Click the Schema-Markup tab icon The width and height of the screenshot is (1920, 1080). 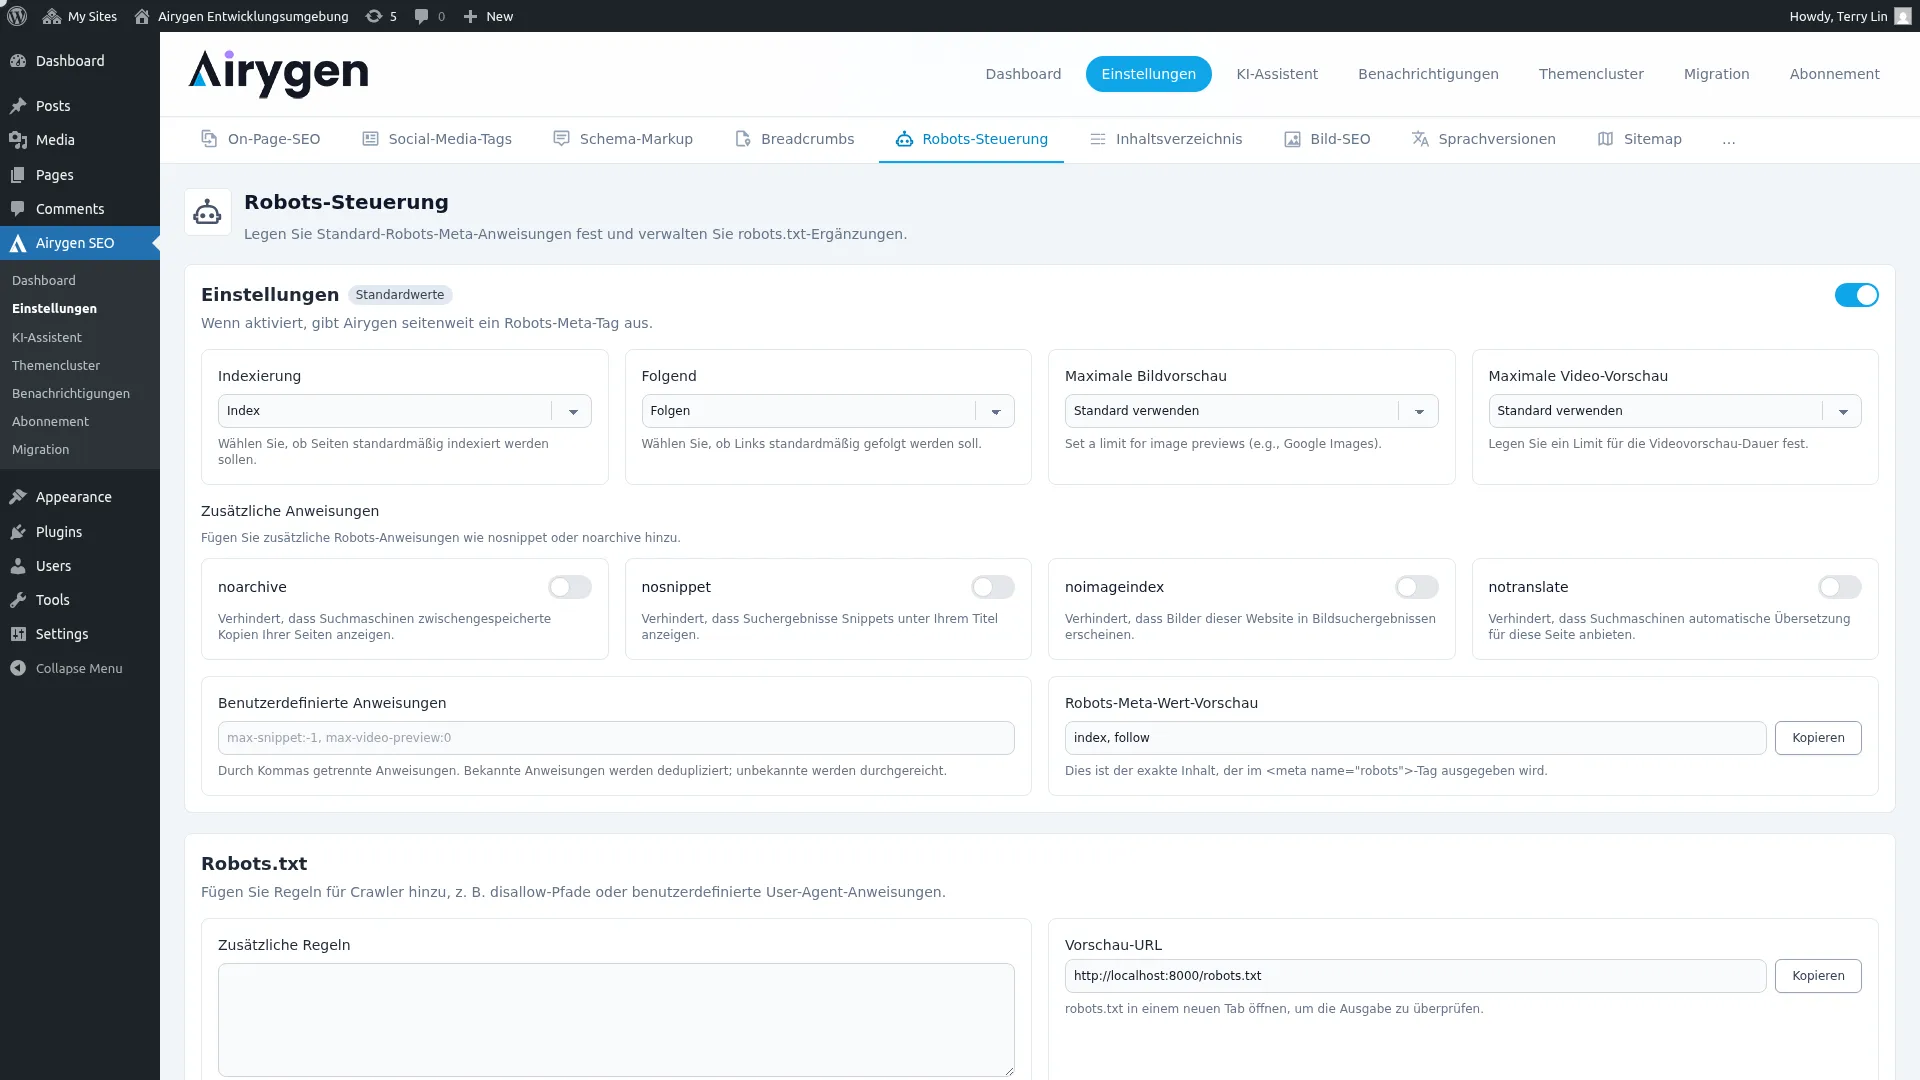561,139
